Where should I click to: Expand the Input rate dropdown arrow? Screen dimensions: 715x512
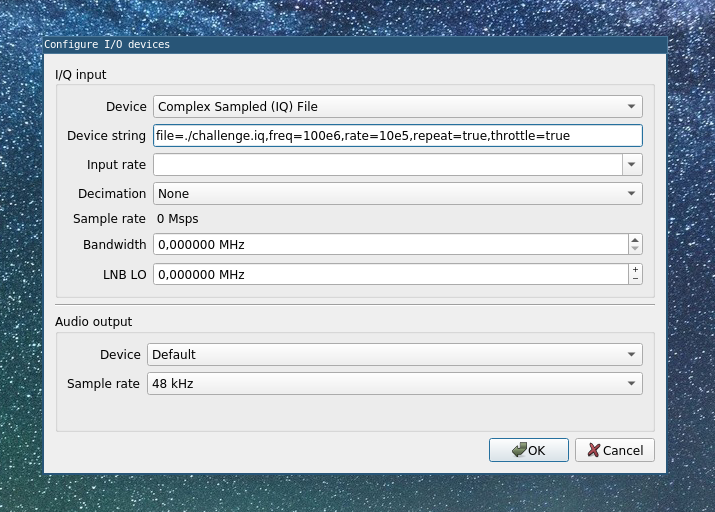pos(632,165)
